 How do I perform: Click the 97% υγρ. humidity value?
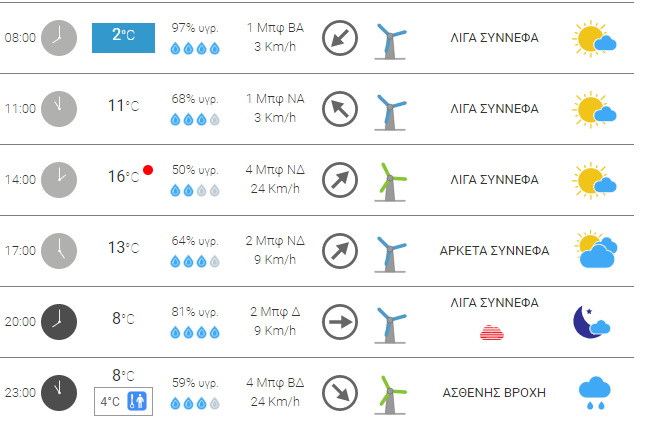195,27
